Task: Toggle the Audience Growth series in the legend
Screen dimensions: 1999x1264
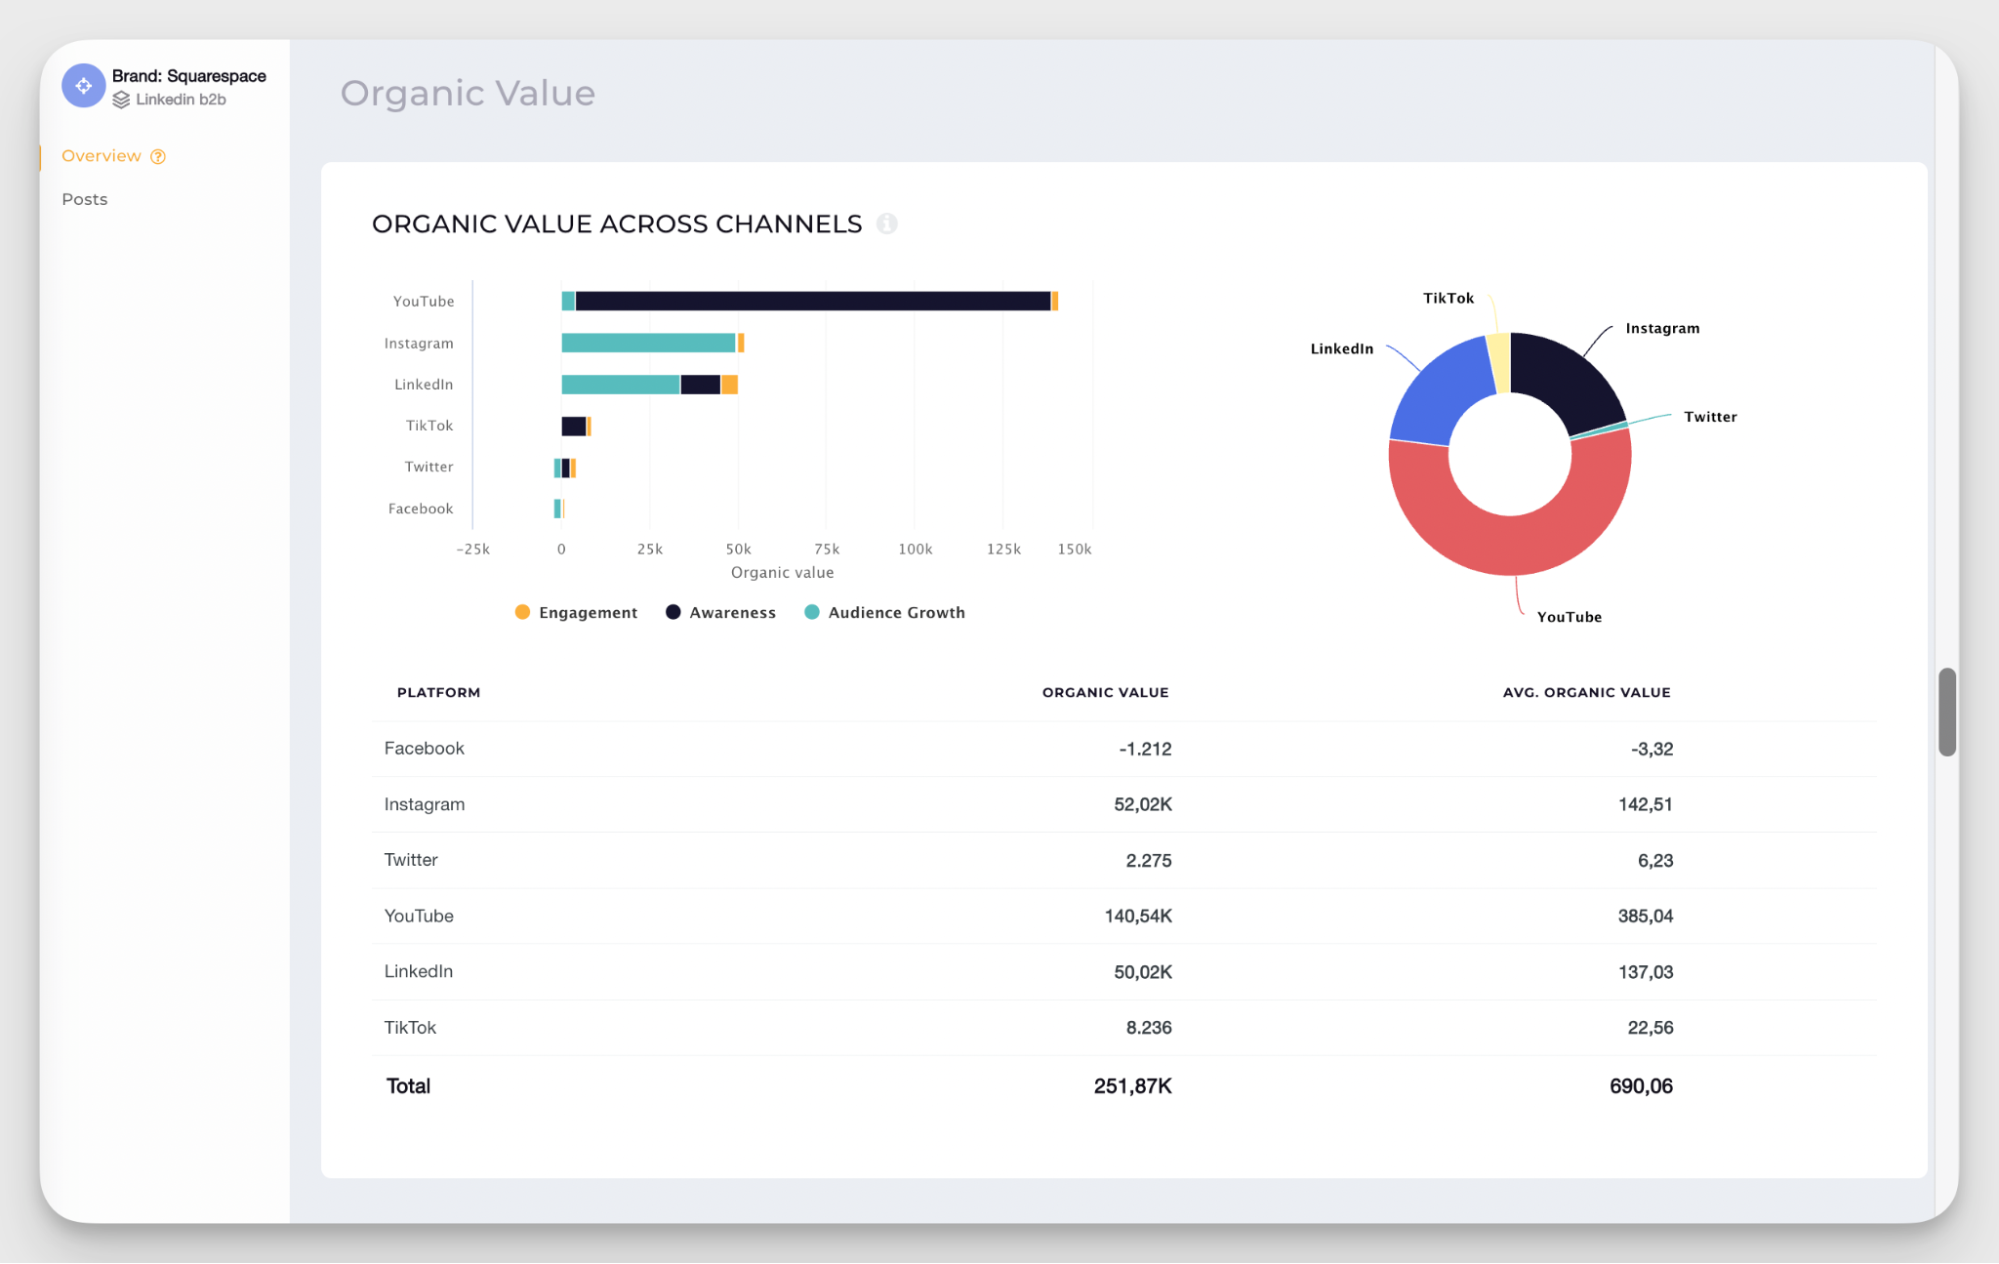Action: click(x=884, y=612)
